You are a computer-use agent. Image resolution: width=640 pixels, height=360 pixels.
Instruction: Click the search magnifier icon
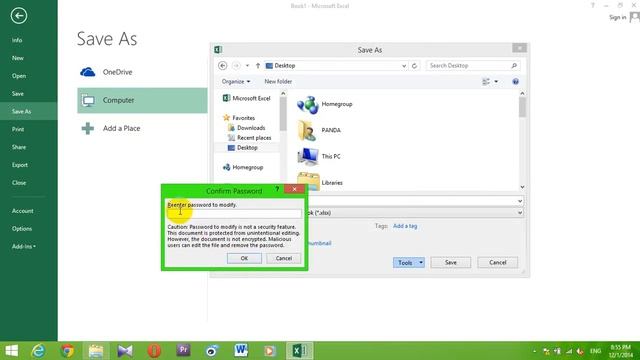tap(514, 66)
